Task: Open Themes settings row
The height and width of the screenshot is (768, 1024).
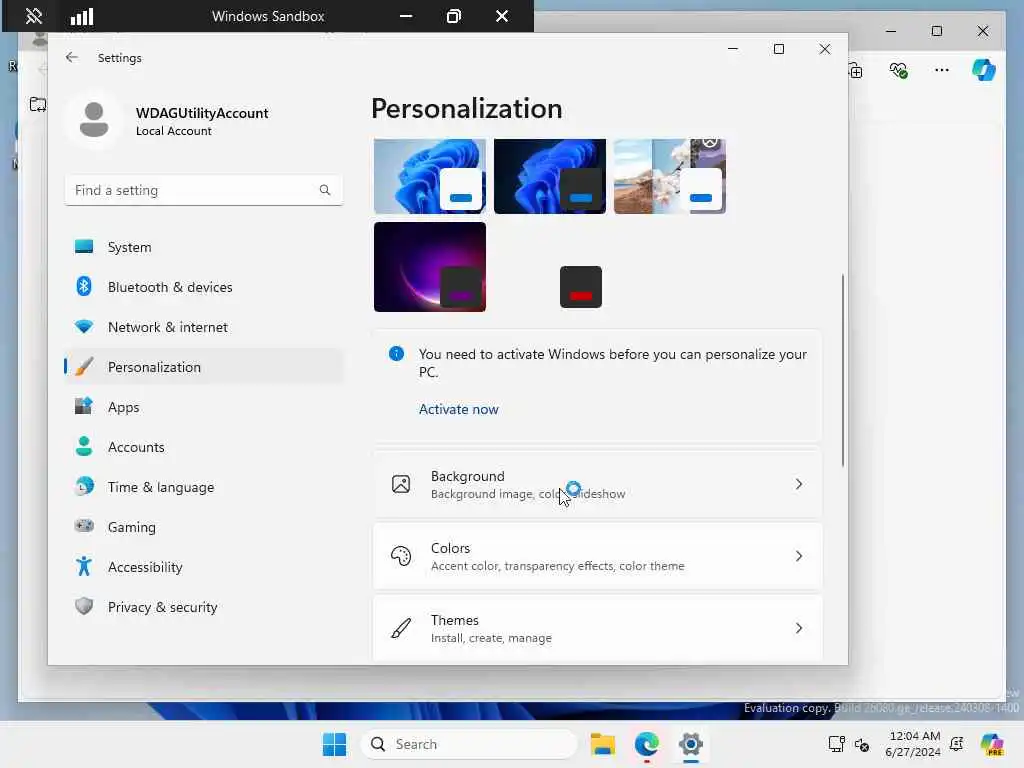Action: pyautogui.click(x=598, y=628)
